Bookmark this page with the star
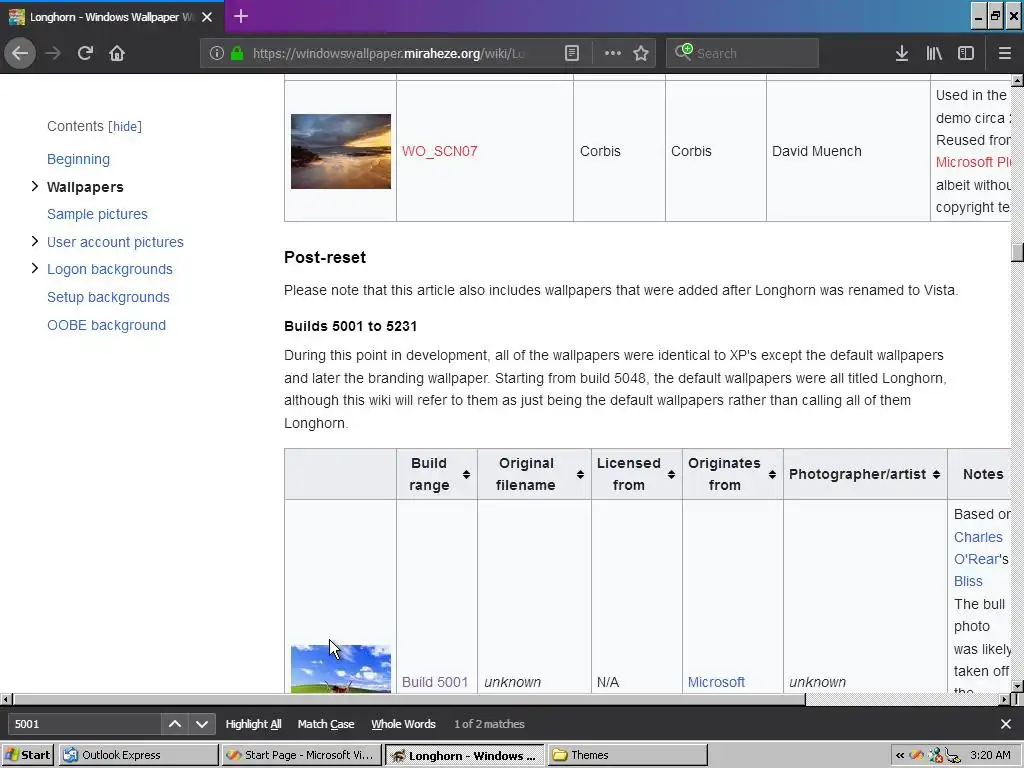This screenshot has width=1024, height=768. click(x=641, y=53)
